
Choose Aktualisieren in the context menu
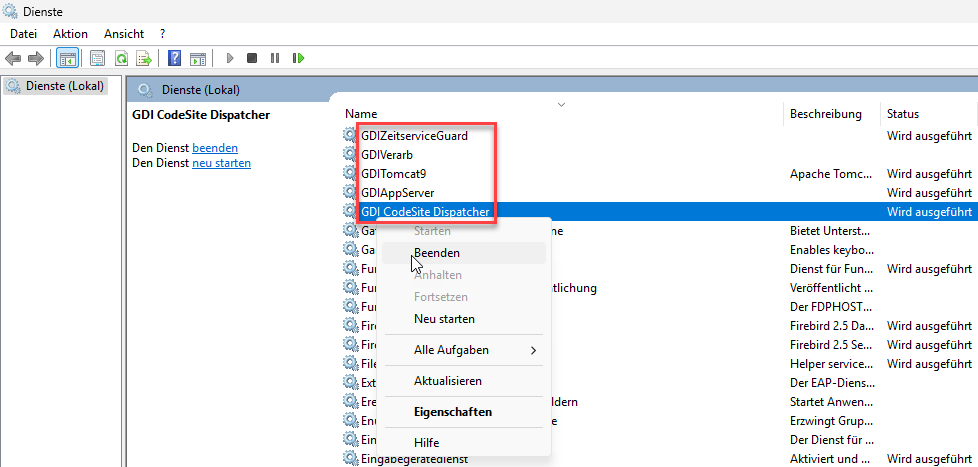(464, 381)
